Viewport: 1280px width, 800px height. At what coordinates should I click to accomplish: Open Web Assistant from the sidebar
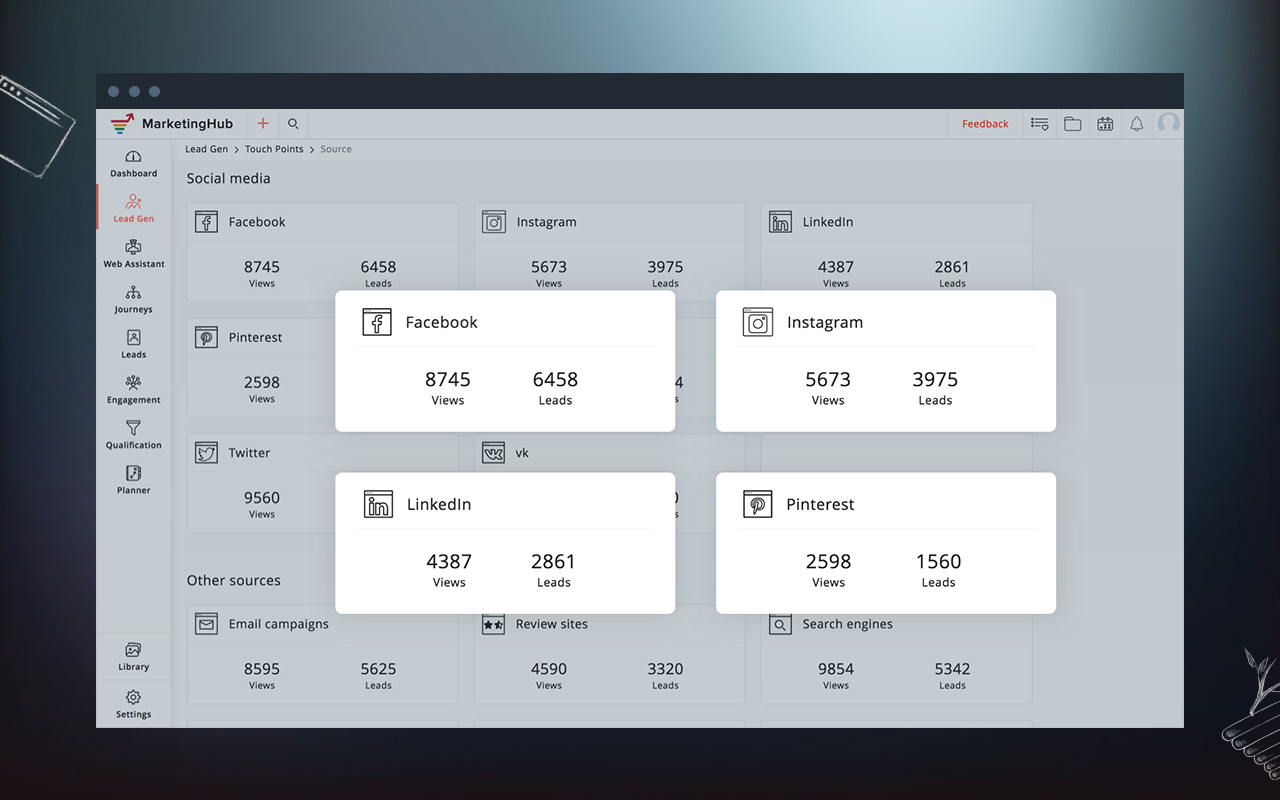coord(133,253)
